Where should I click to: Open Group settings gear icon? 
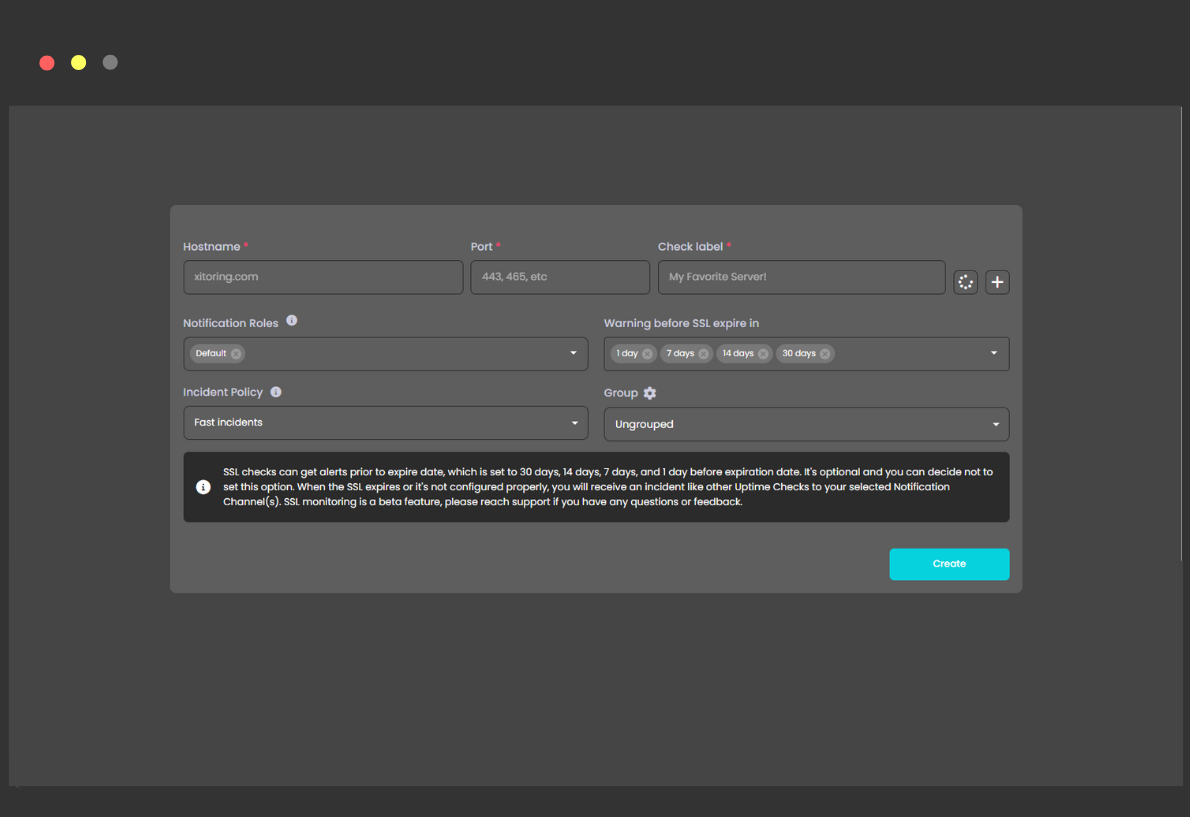coord(650,393)
